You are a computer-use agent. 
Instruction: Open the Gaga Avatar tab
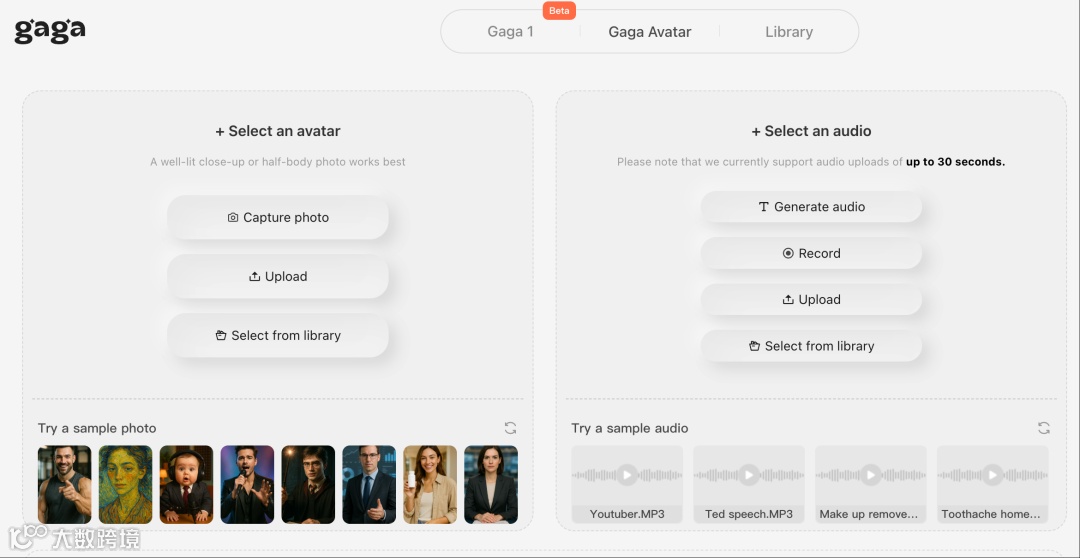[x=650, y=32]
